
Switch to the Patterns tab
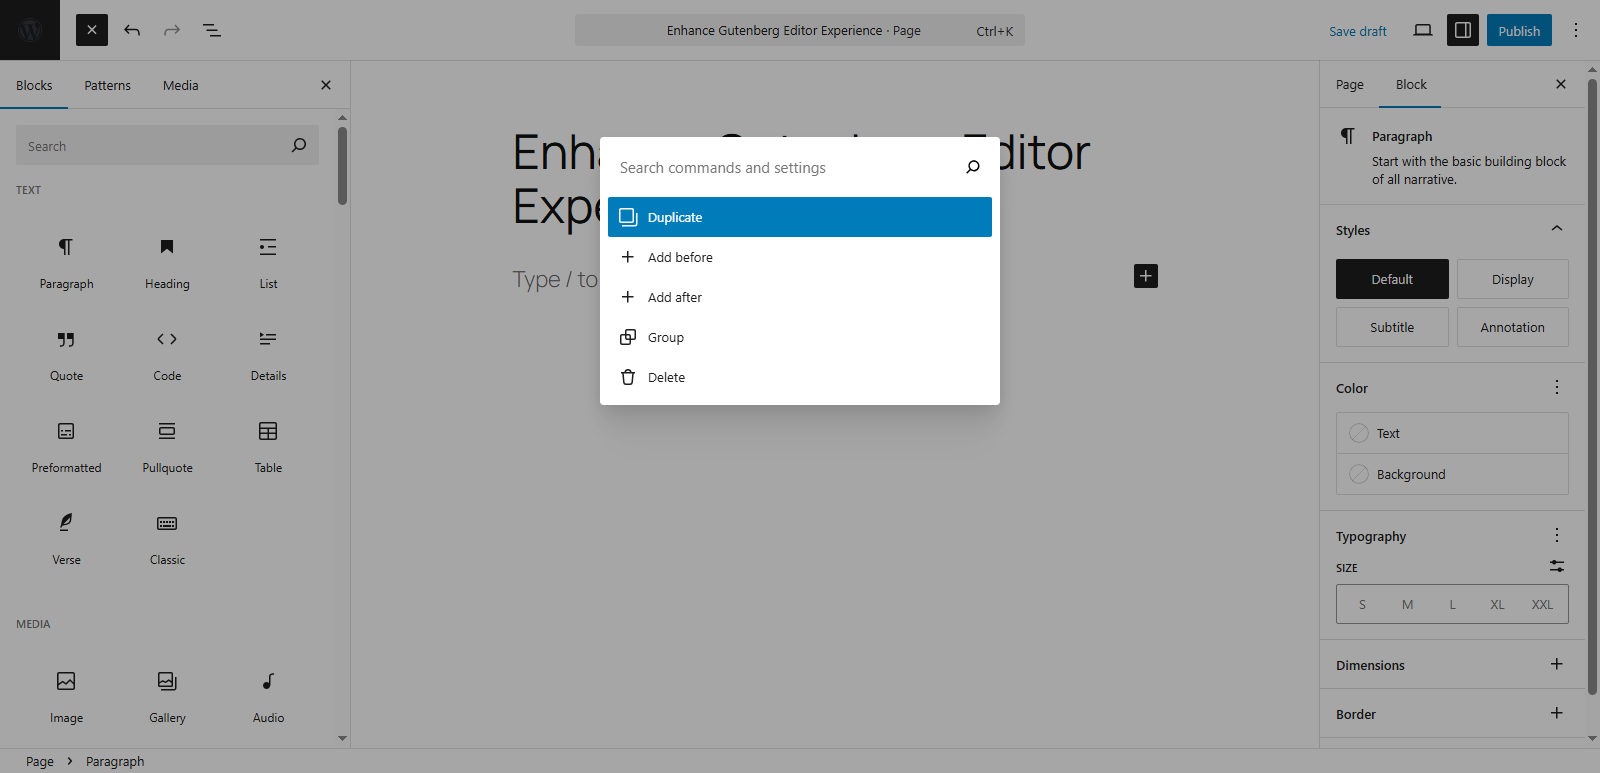pyautogui.click(x=108, y=85)
